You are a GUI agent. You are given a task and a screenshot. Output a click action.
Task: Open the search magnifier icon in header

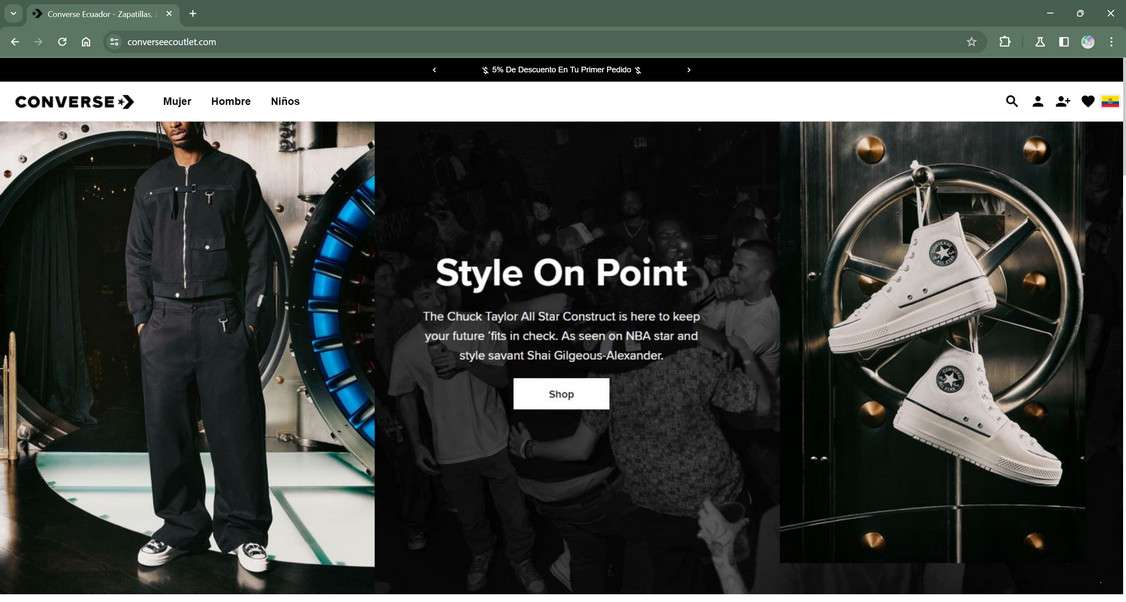(1012, 101)
